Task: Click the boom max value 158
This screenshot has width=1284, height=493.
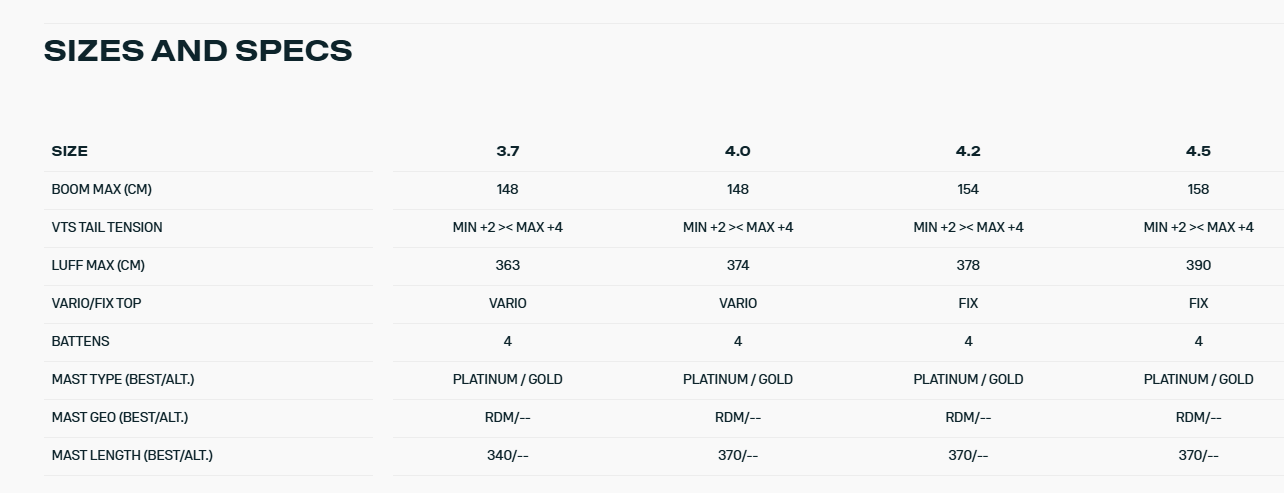Action: coord(1198,189)
